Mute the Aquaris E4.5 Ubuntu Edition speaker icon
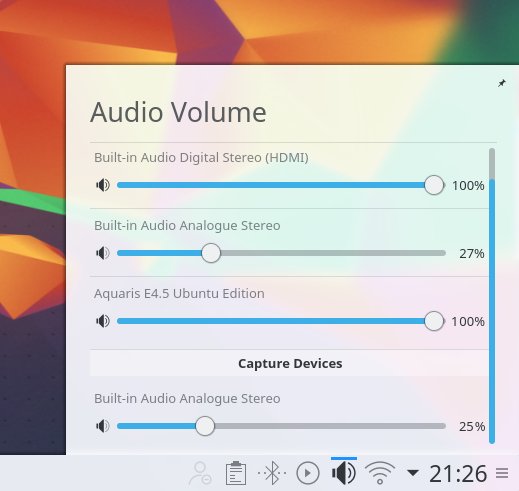519x491 pixels. click(103, 321)
